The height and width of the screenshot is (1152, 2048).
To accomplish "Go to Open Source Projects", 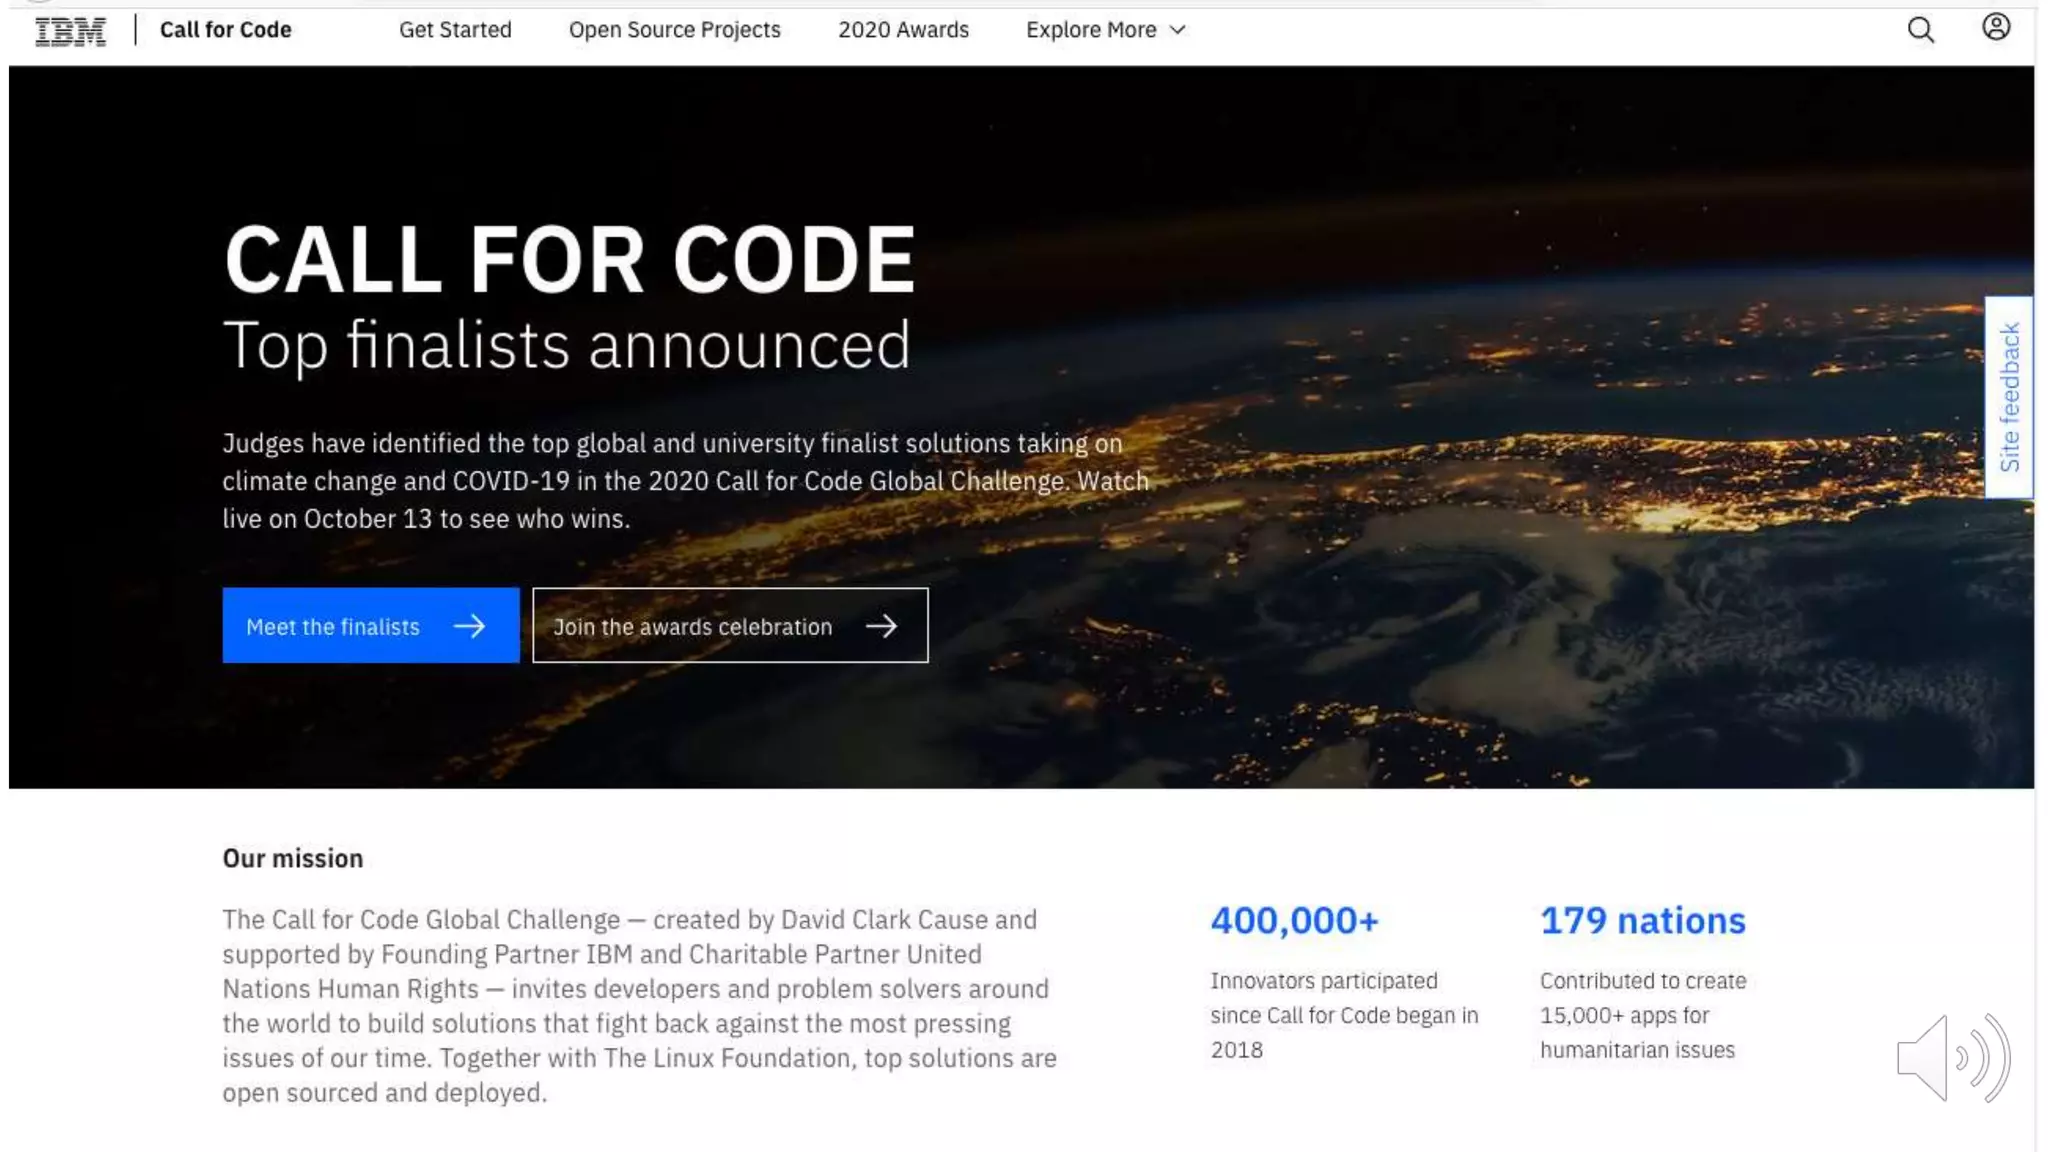I will pyautogui.click(x=674, y=30).
